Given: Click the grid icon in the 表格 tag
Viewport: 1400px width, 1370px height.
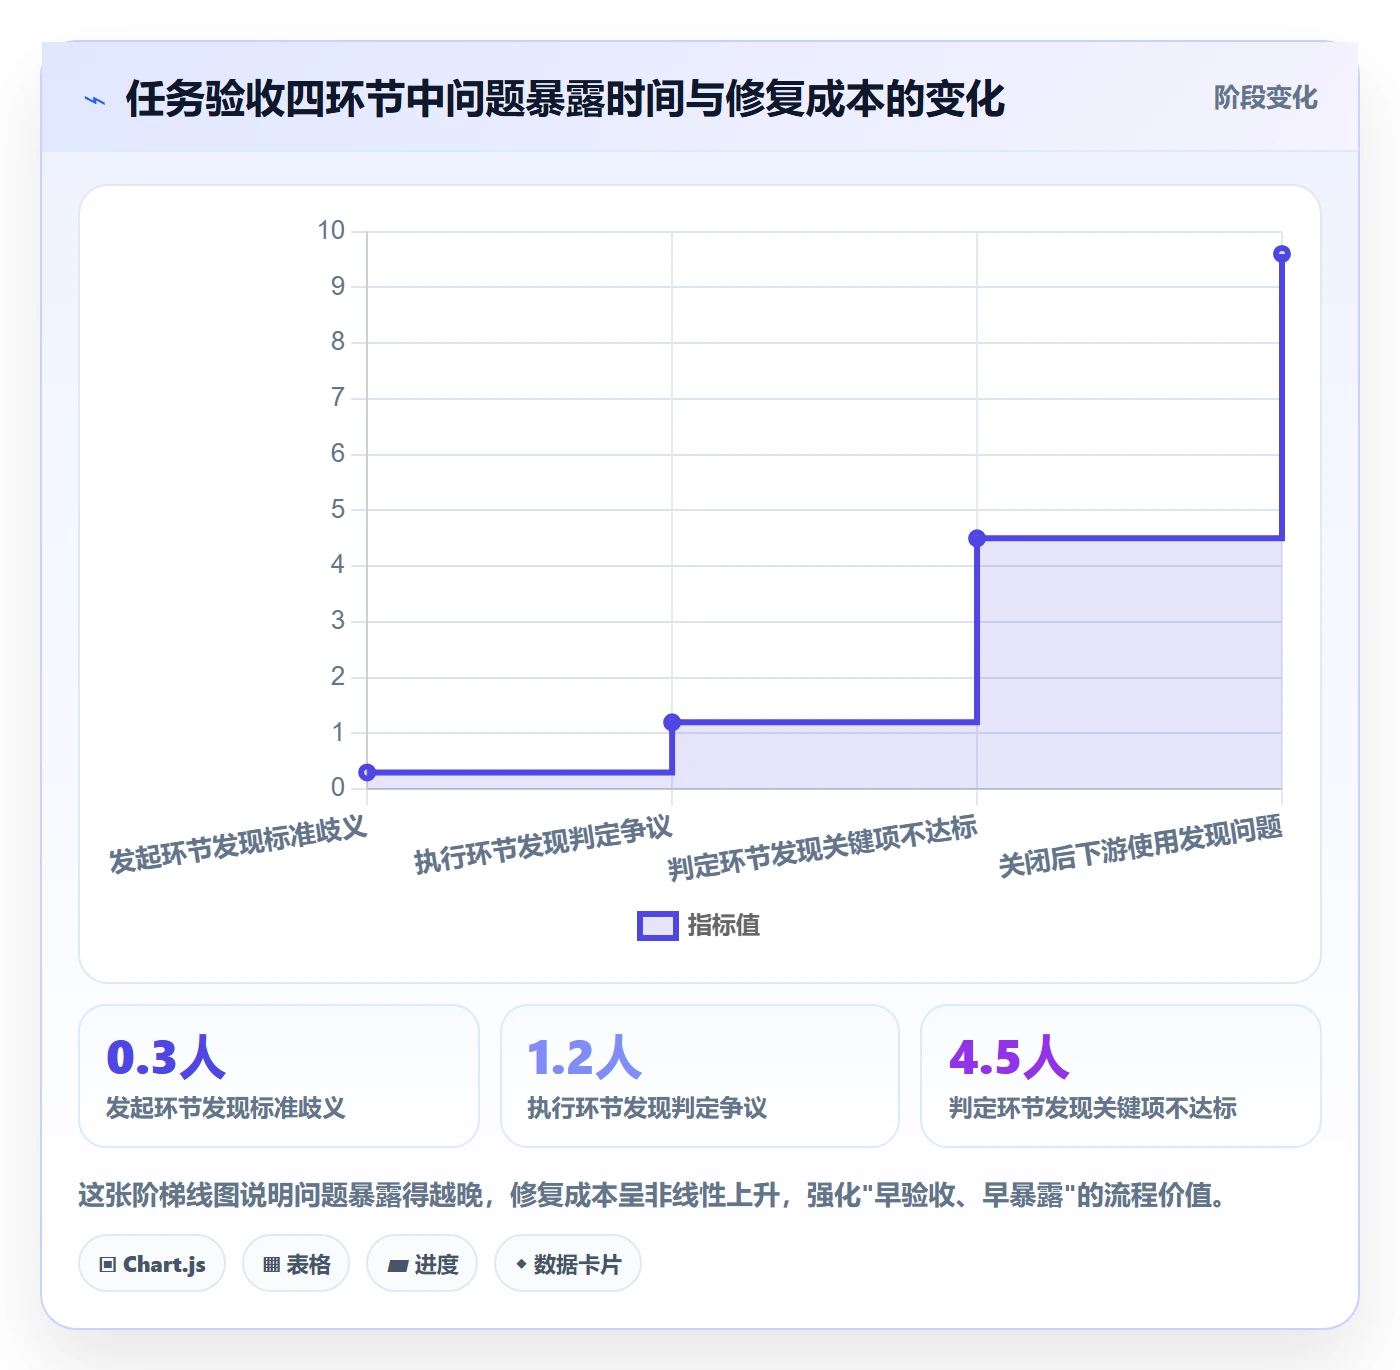Looking at the screenshot, I should [x=271, y=1265].
